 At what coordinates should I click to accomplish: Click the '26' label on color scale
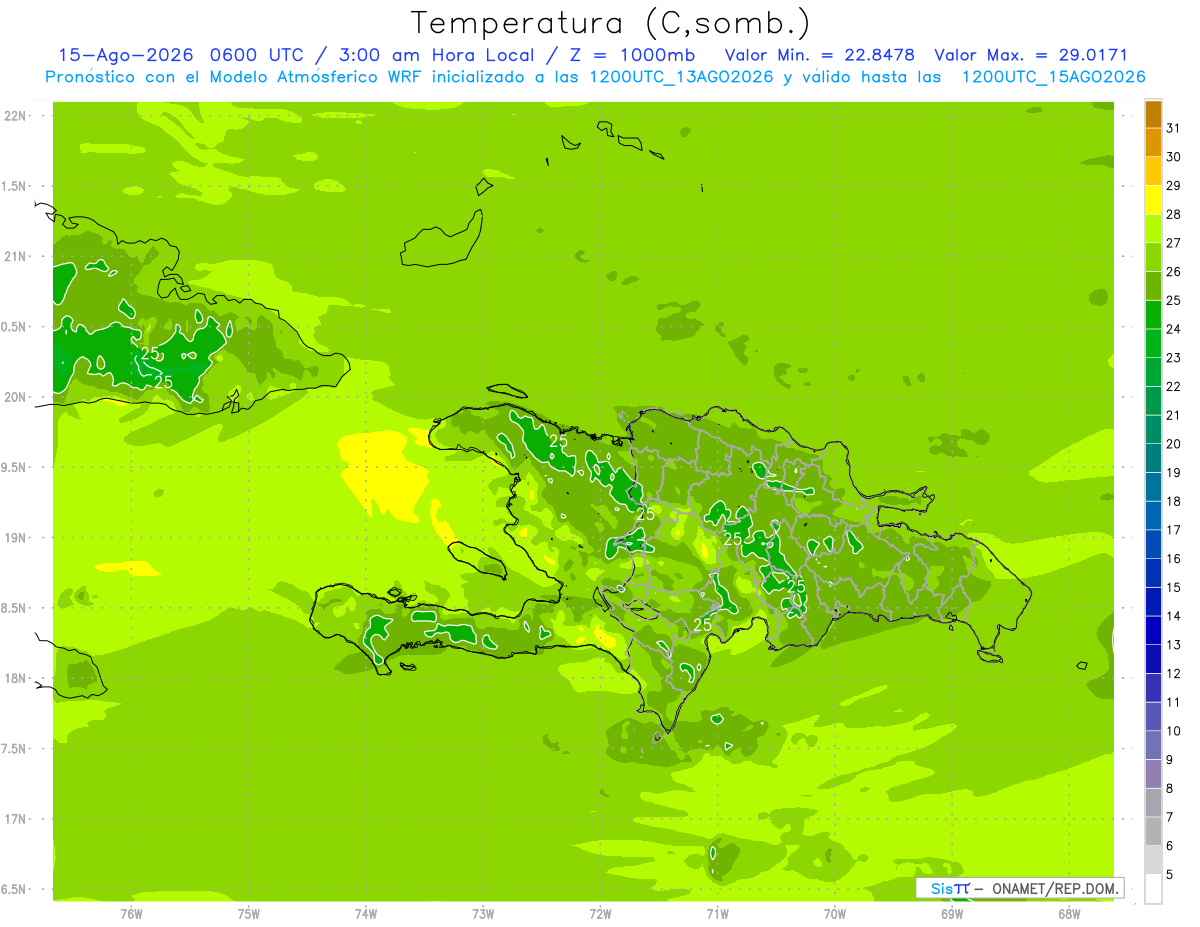[1174, 272]
